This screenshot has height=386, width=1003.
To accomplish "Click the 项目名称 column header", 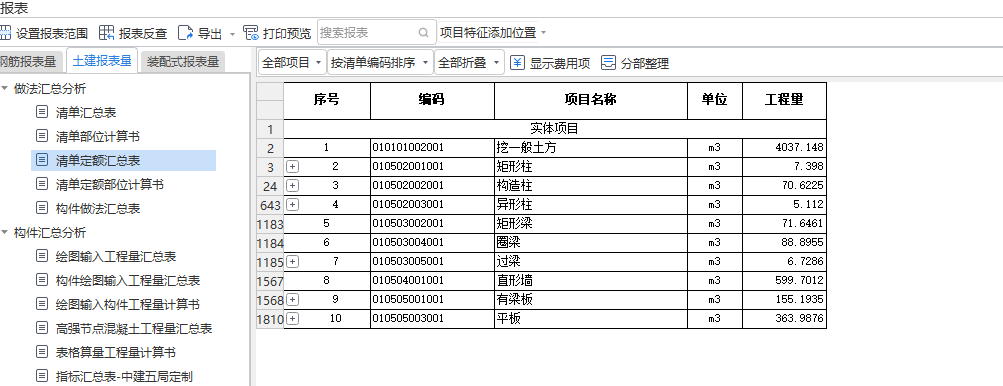I will (x=591, y=101).
